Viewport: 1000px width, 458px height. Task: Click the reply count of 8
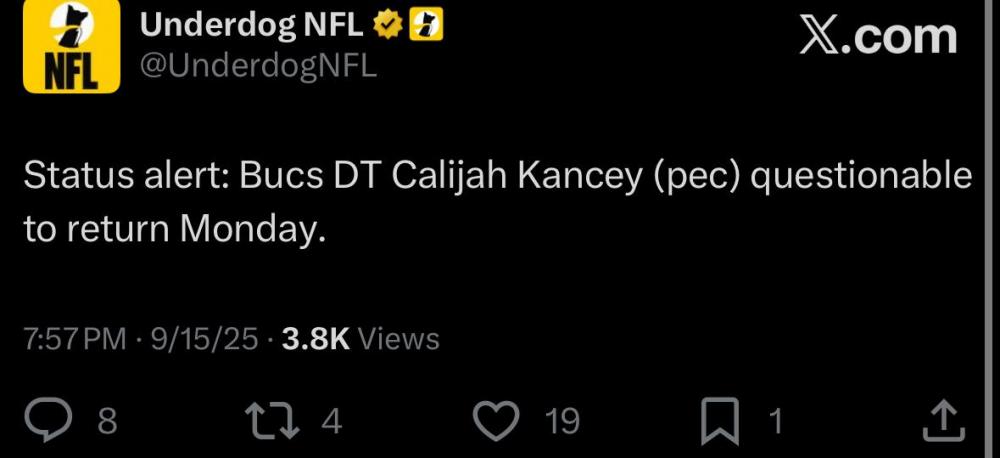point(107,421)
